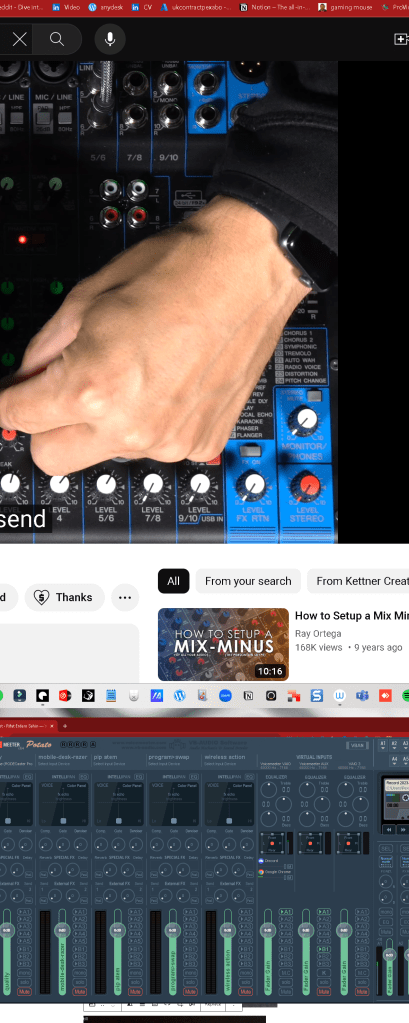Launch Zoom from the taskbar
Viewport: 409px width, 1023px height.
(225, 695)
